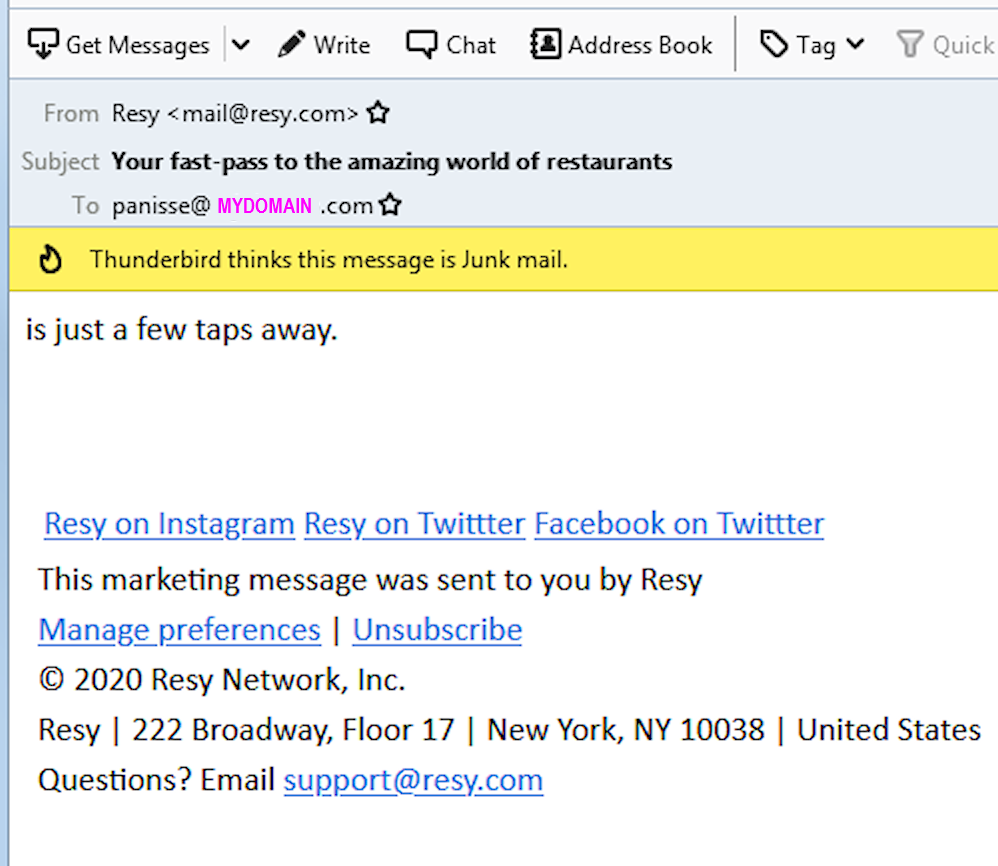998x866 pixels.
Task: Click the subject line text
Action: coord(392,162)
